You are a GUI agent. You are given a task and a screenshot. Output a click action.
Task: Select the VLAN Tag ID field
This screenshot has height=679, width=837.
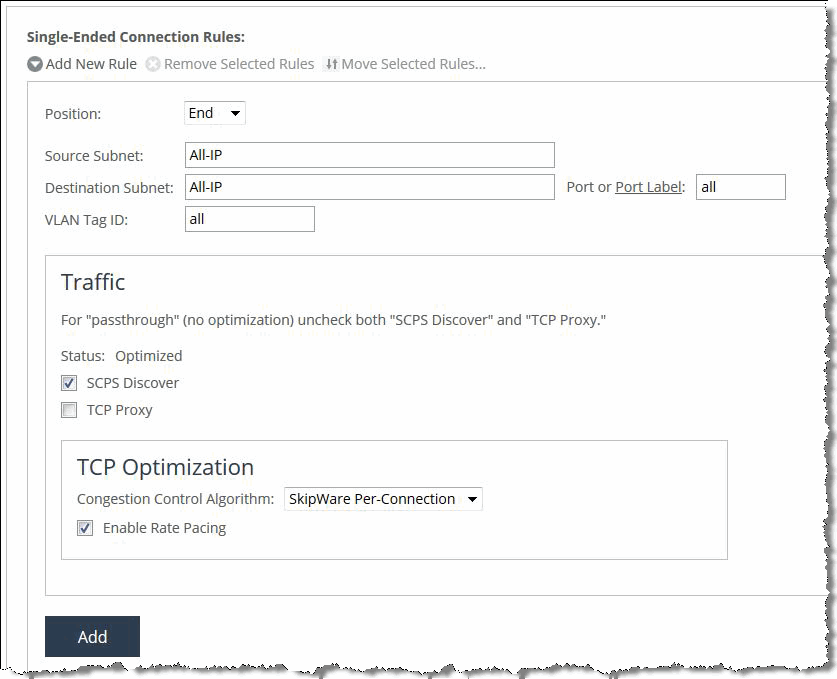click(250, 219)
